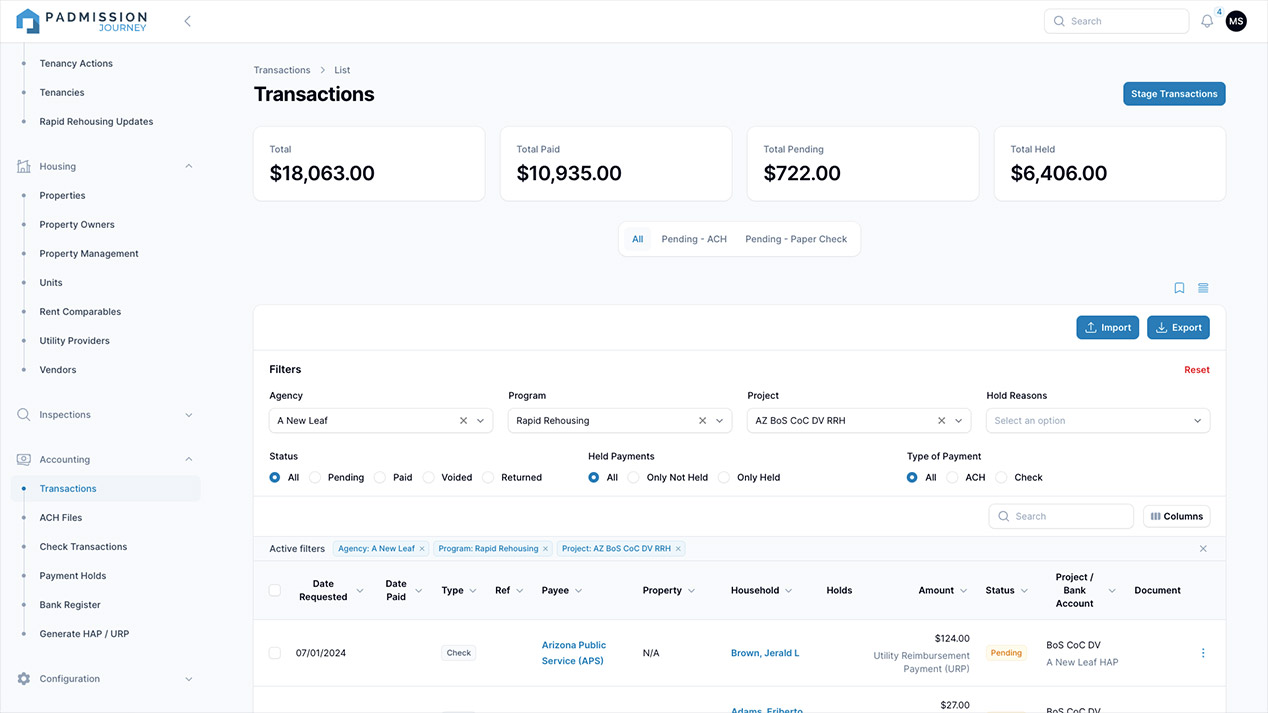The height and width of the screenshot is (713, 1268).
Task: Open the notifications bell
Action: pyautogui.click(x=1207, y=21)
